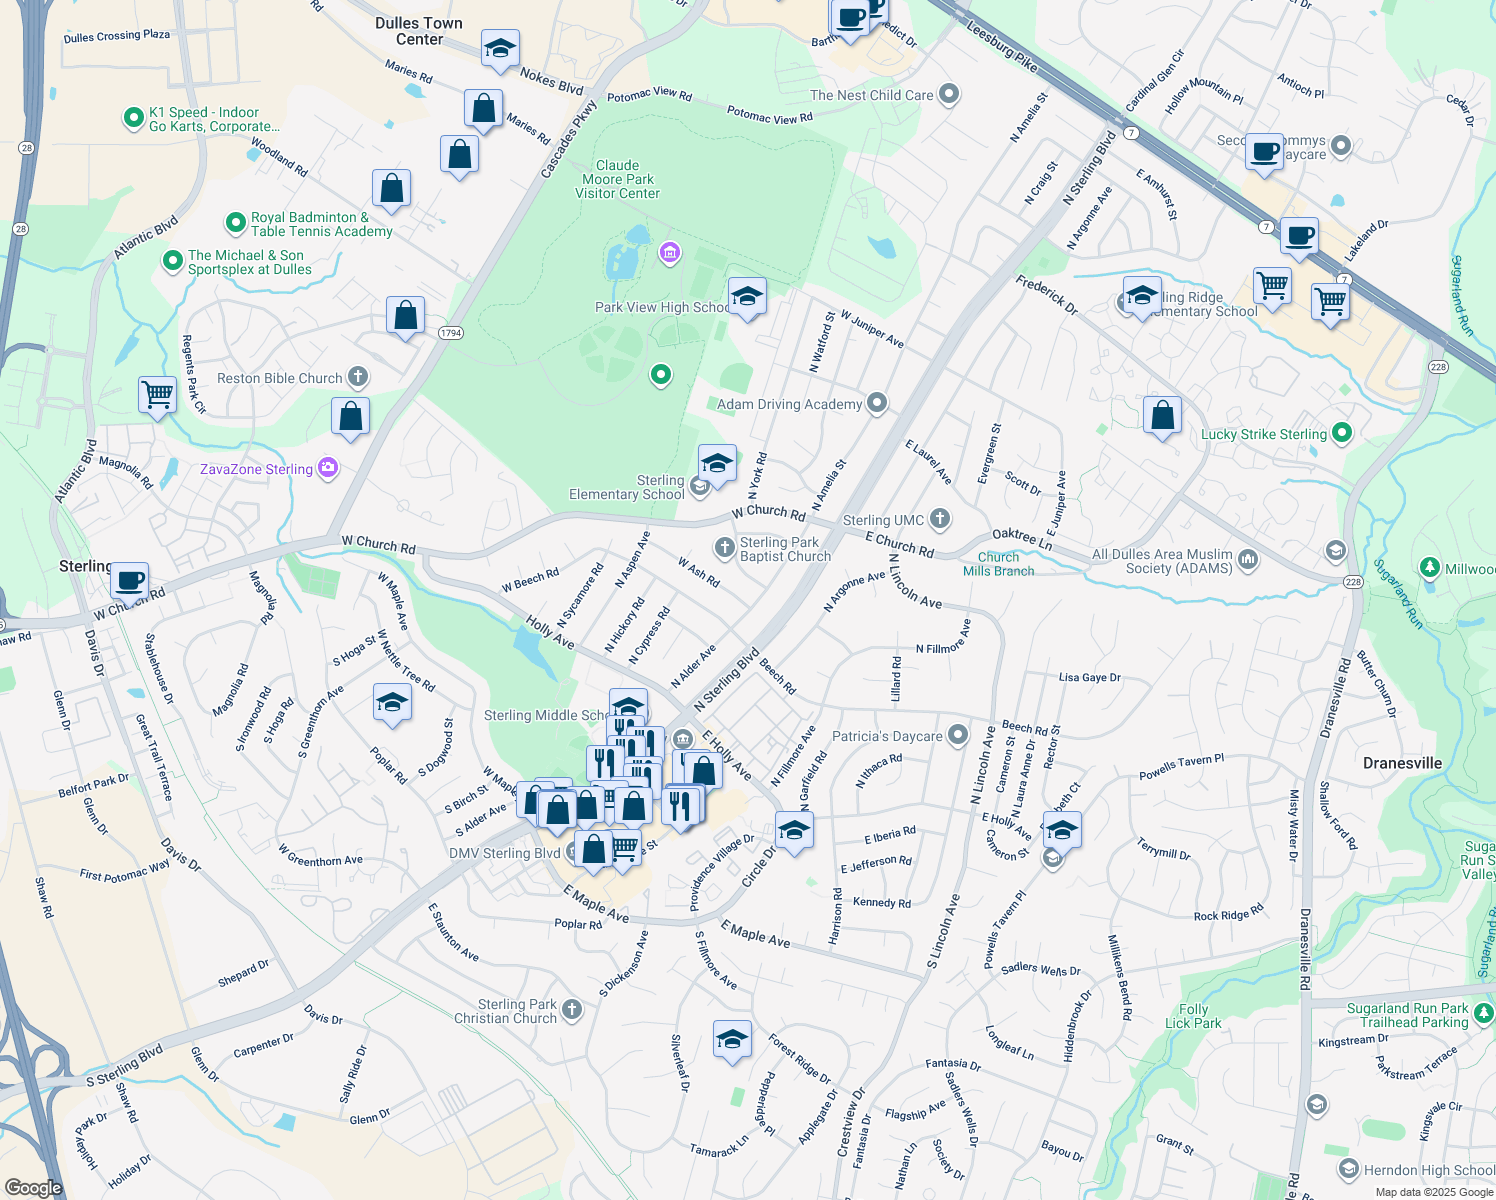Click the school marker beside Nokes Blvd
1496x1200 pixels.
point(500,49)
